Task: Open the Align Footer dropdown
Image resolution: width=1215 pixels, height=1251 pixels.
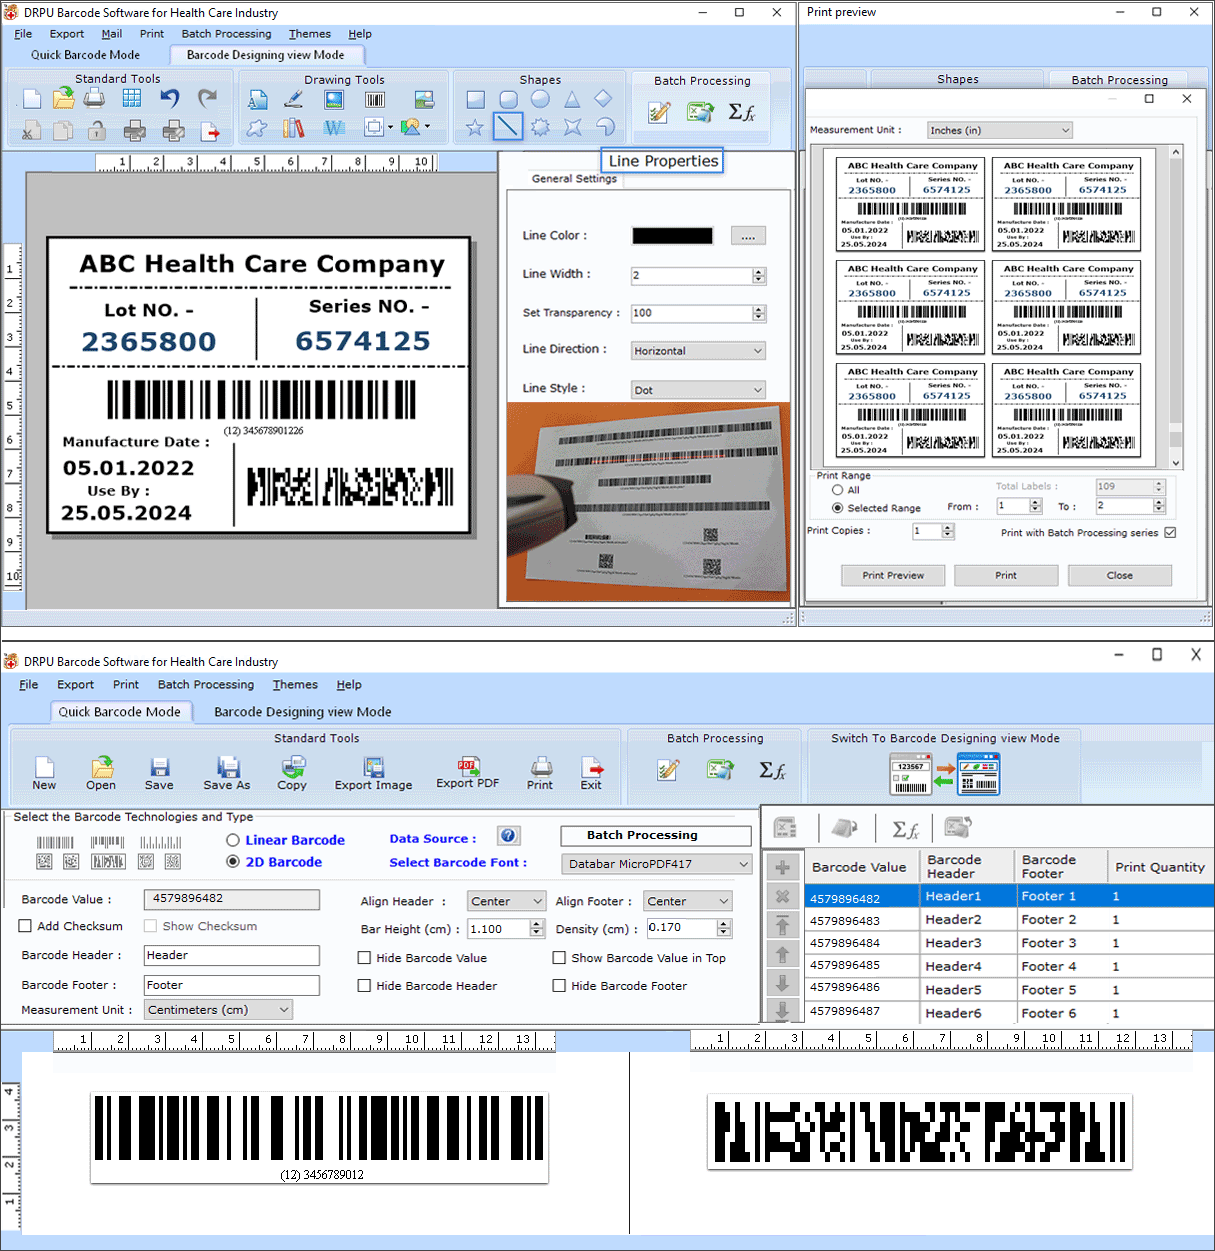Action: pos(688,901)
